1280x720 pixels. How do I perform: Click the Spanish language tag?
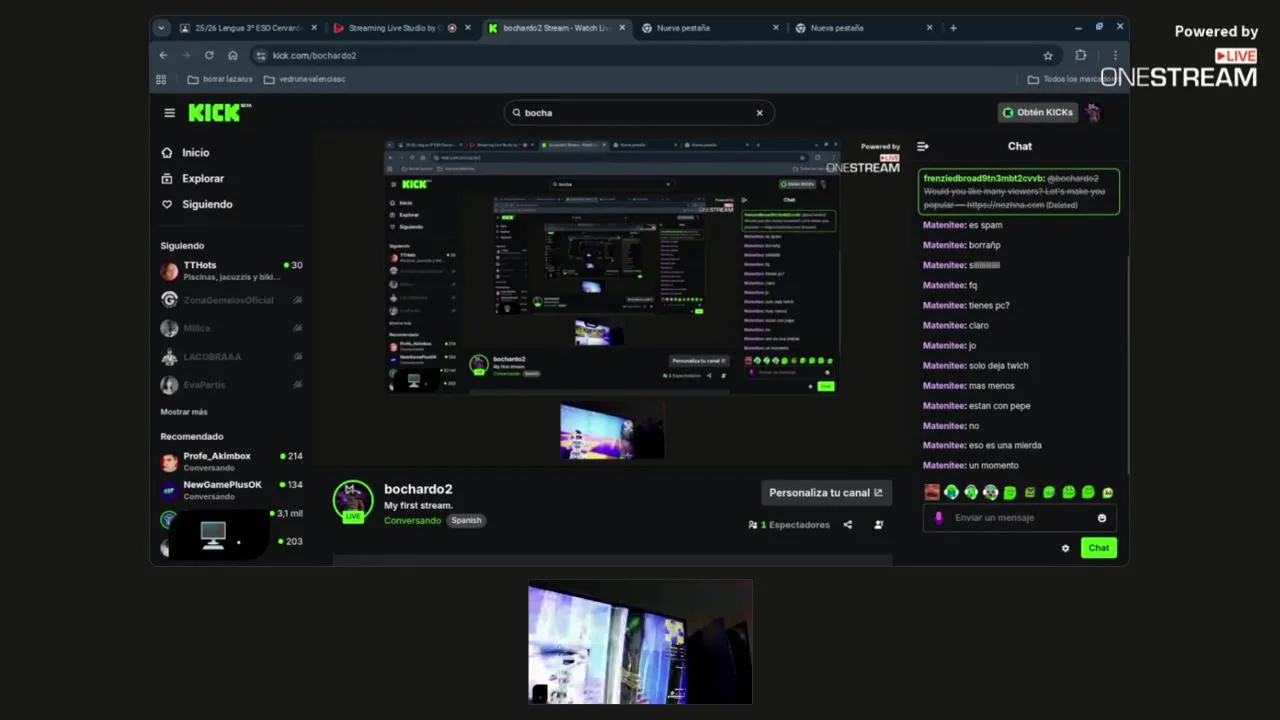point(466,521)
